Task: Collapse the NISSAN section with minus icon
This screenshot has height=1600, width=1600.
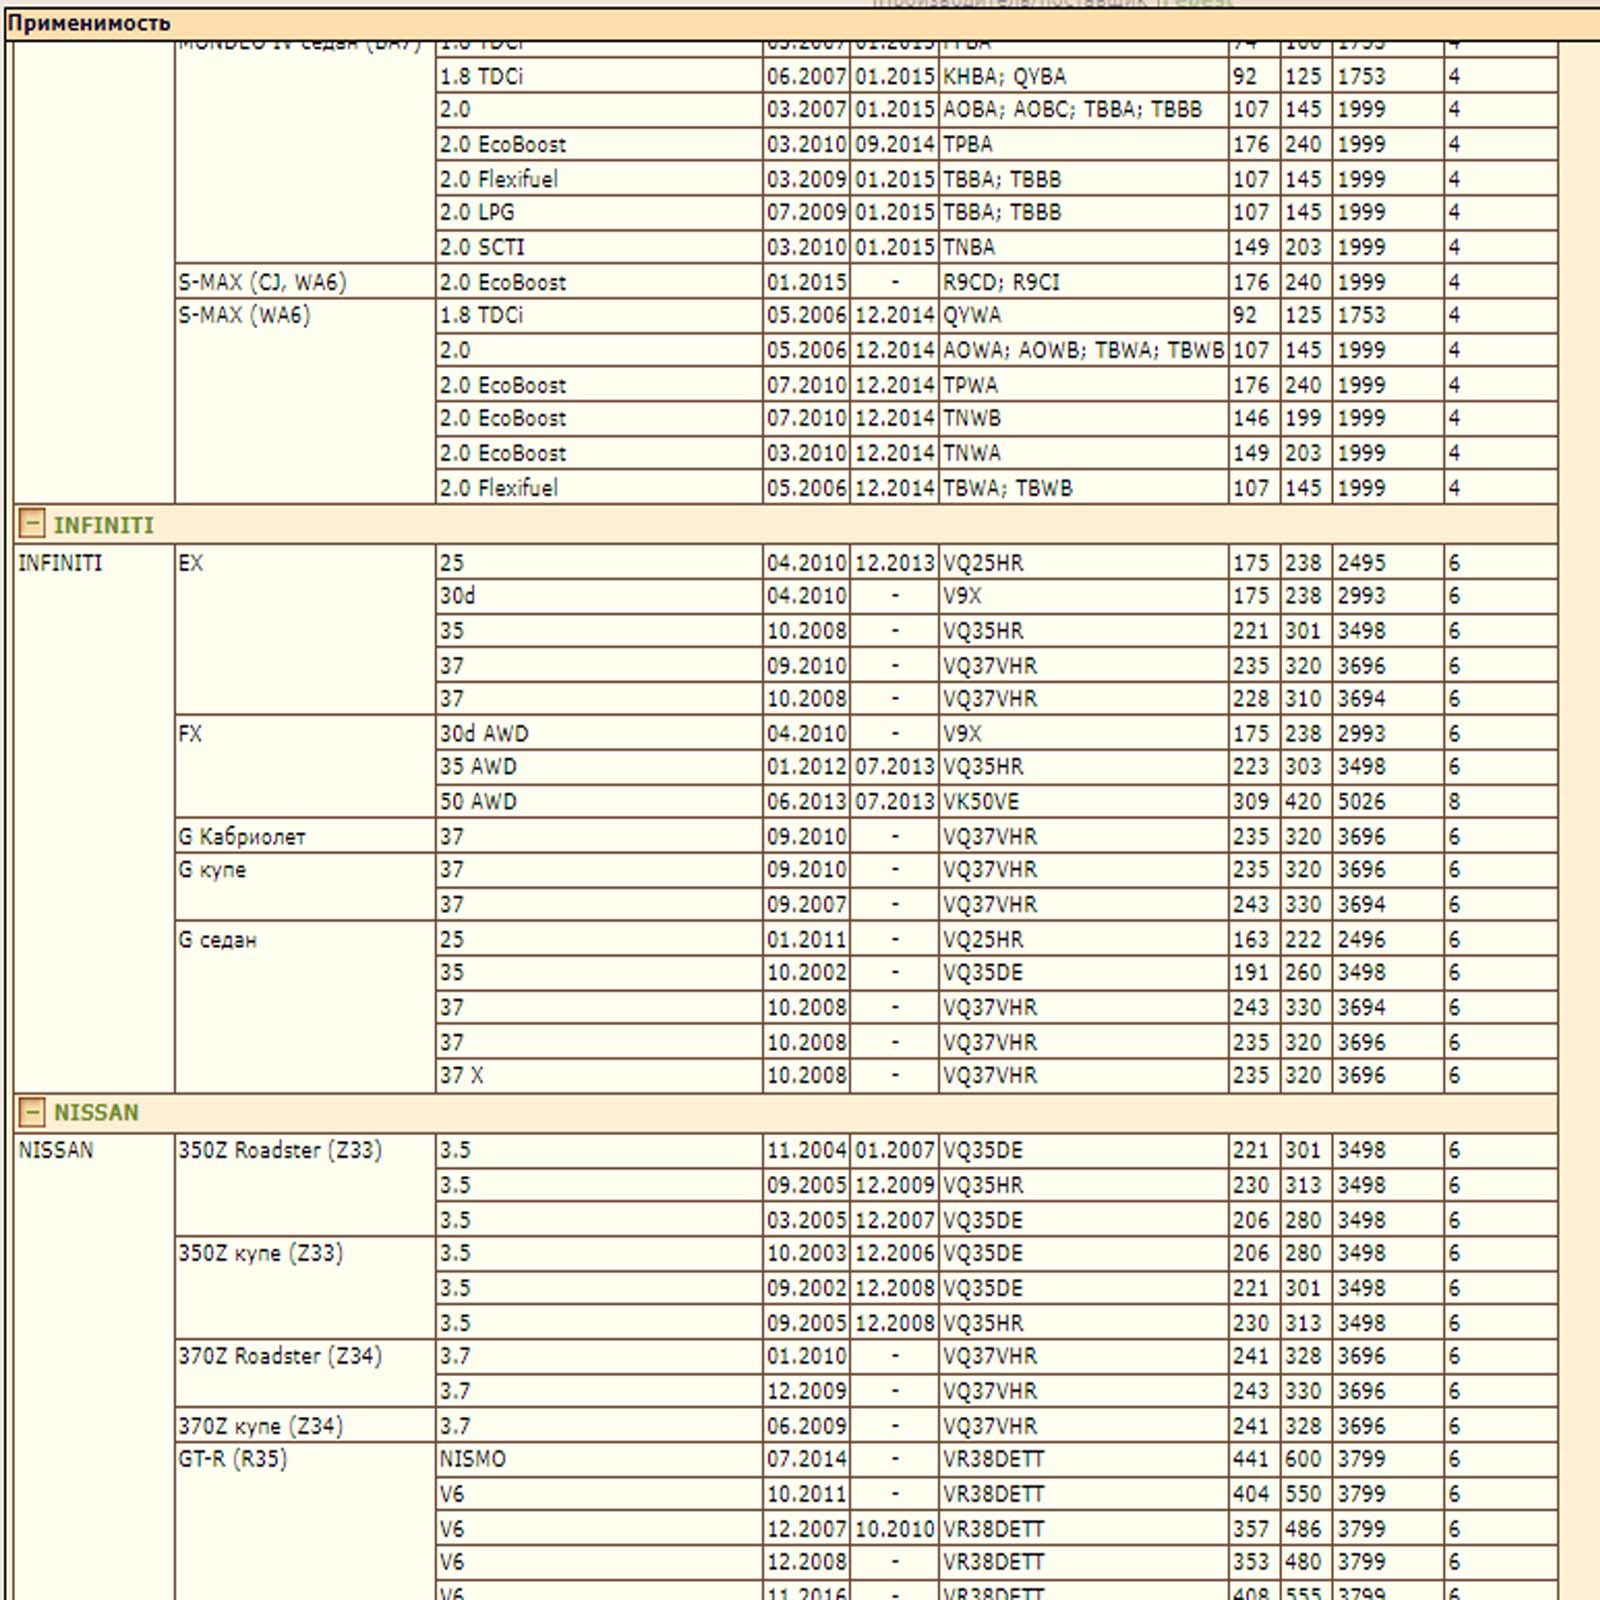Action: 32,1111
